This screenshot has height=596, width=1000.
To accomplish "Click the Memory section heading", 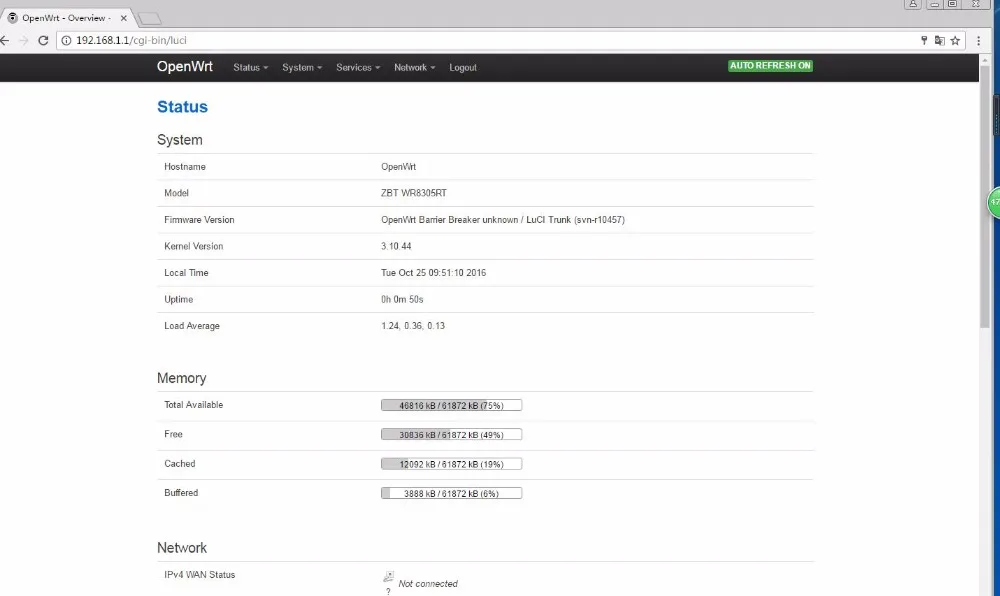I will [182, 378].
